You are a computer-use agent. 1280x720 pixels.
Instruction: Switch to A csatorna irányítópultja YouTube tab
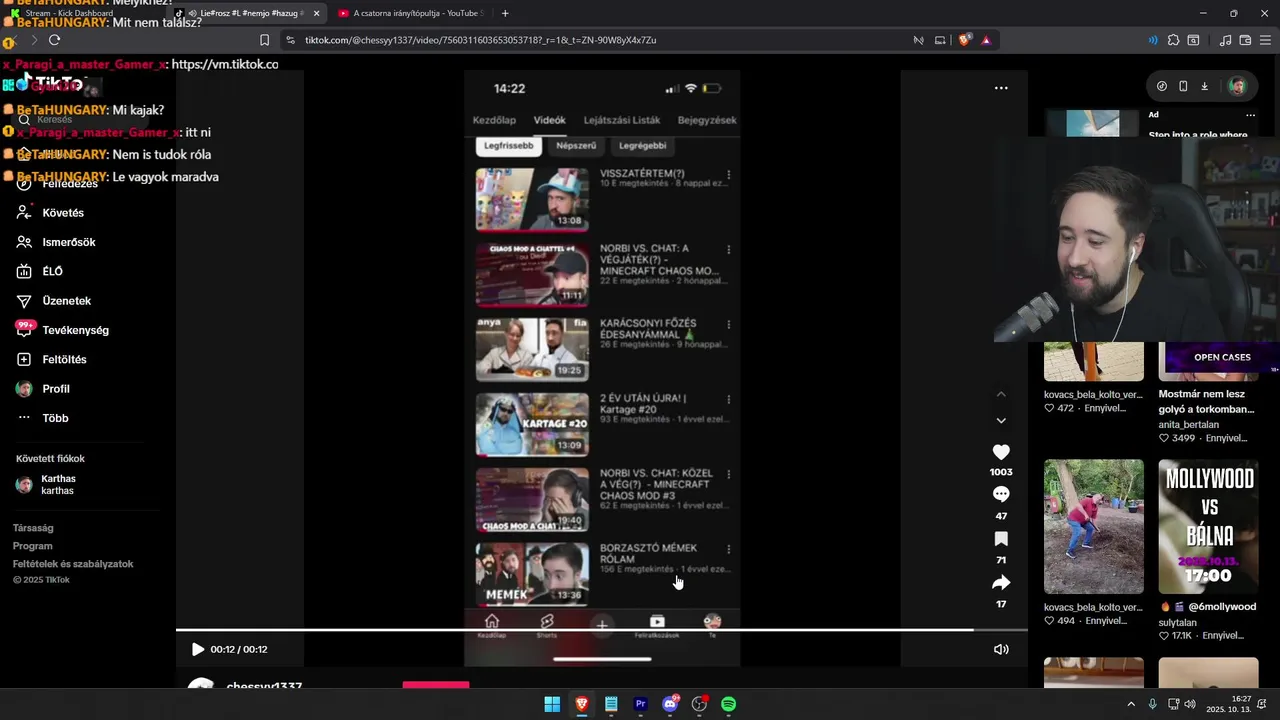click(410, 13)
